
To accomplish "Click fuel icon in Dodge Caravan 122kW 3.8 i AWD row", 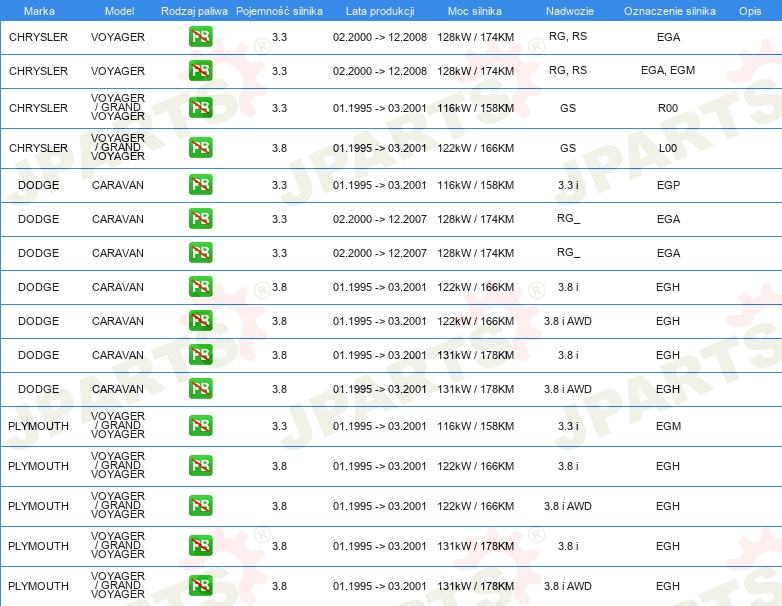I will [x=200, y=321].
